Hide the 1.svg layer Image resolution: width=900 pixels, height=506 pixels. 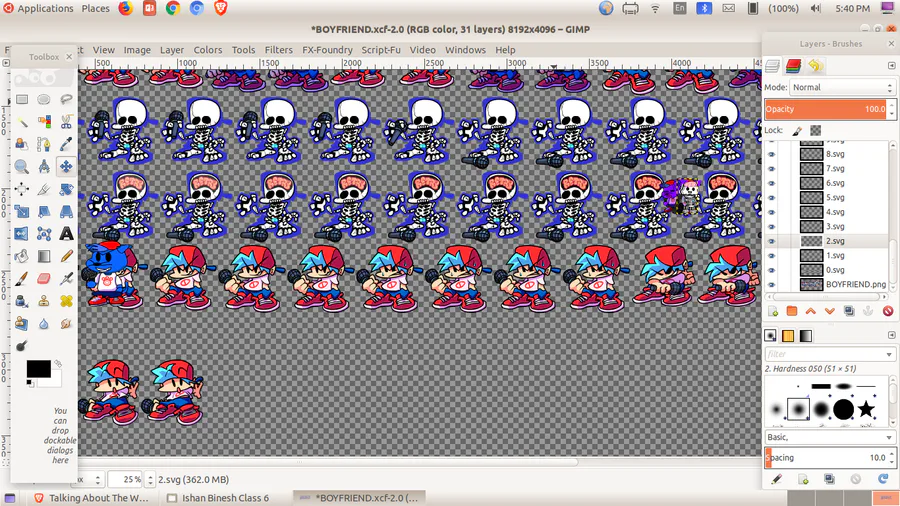click(771, 255)
